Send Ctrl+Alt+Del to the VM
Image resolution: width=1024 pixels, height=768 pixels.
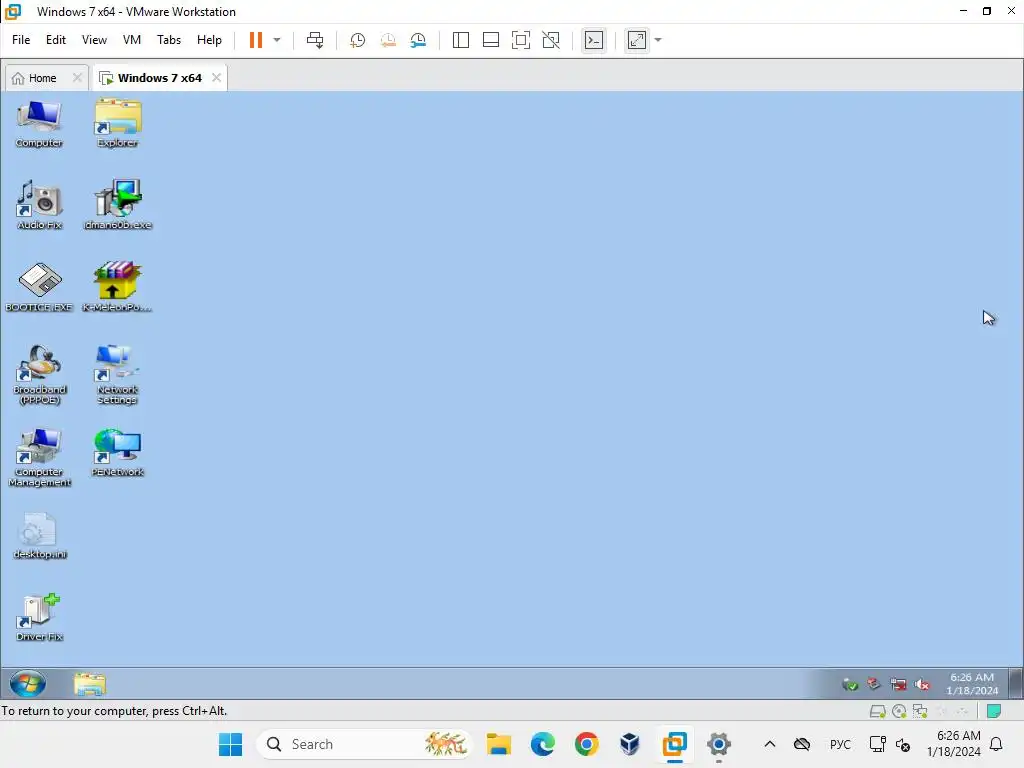click(x=315, y=40)
